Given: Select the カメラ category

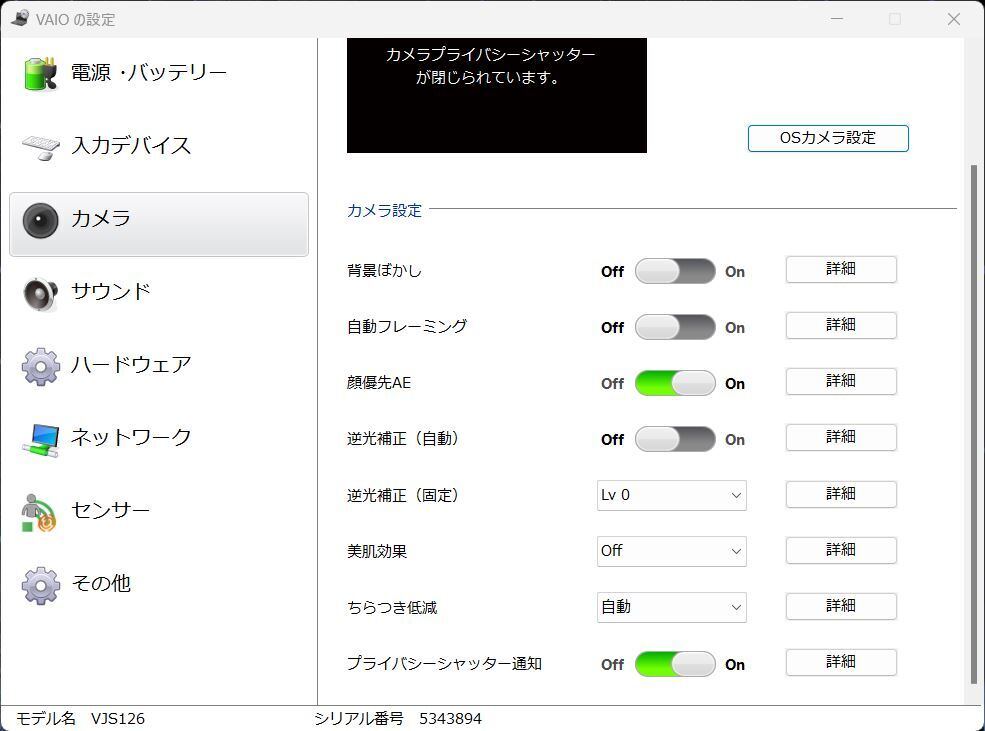Looking at the screenshot, I should (x=159, y=224).
